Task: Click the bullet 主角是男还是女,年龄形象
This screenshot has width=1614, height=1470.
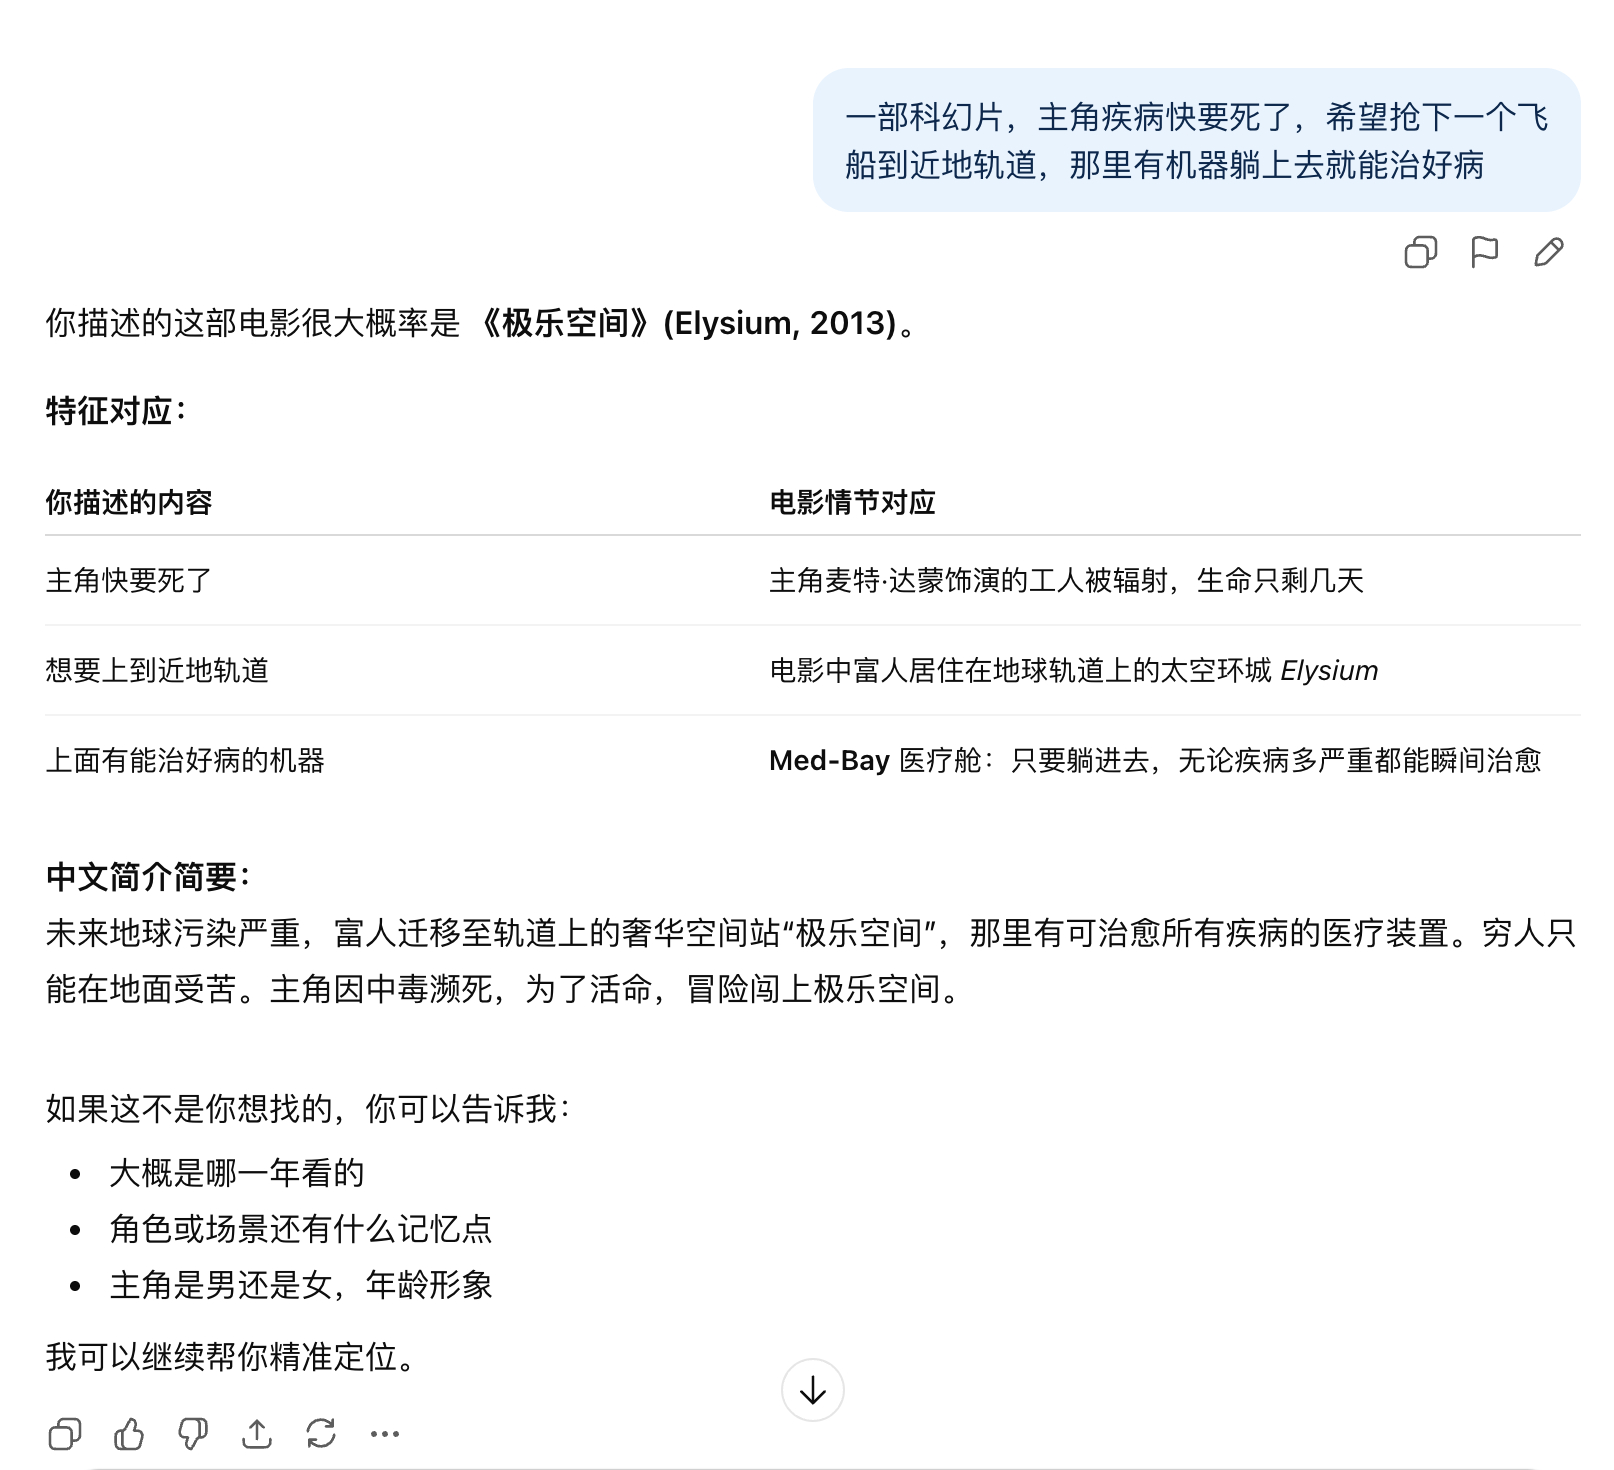Action: pos(300,1284)
